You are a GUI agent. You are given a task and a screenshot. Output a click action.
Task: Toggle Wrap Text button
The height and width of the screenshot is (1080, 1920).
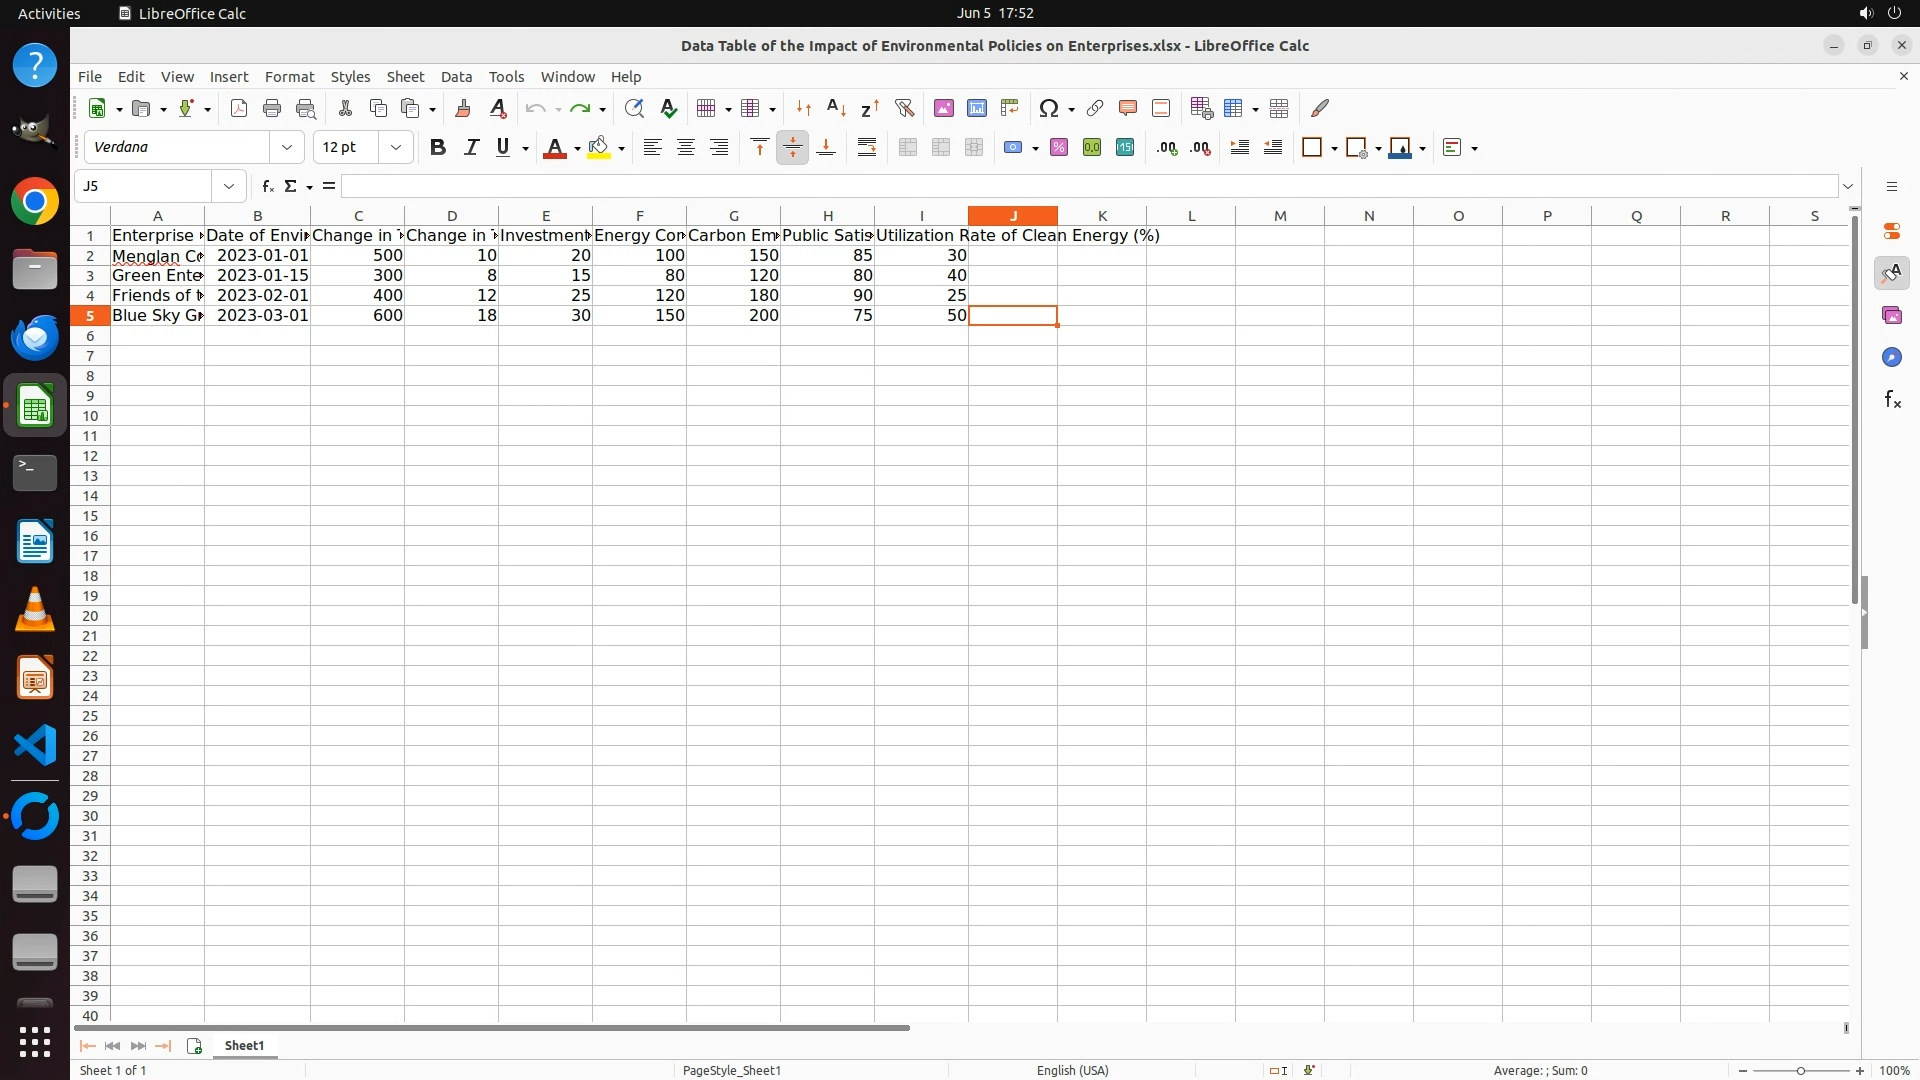[867, 147]
